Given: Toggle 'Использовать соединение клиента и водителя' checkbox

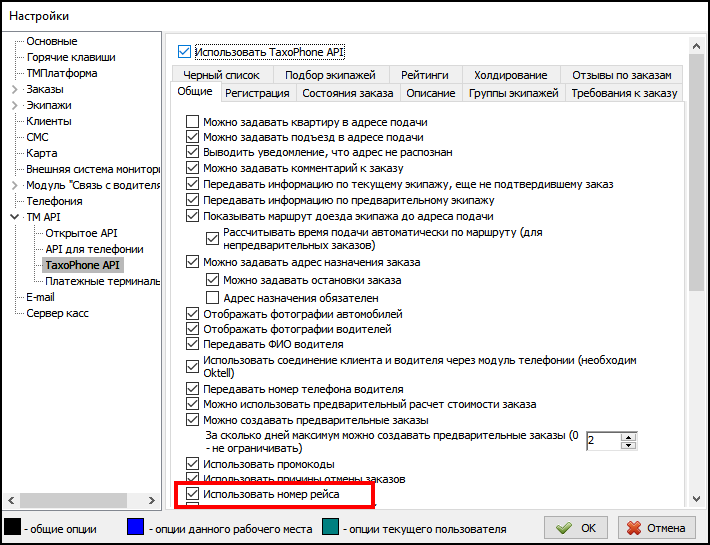Looking at the screenshot, I should point(192,366).
